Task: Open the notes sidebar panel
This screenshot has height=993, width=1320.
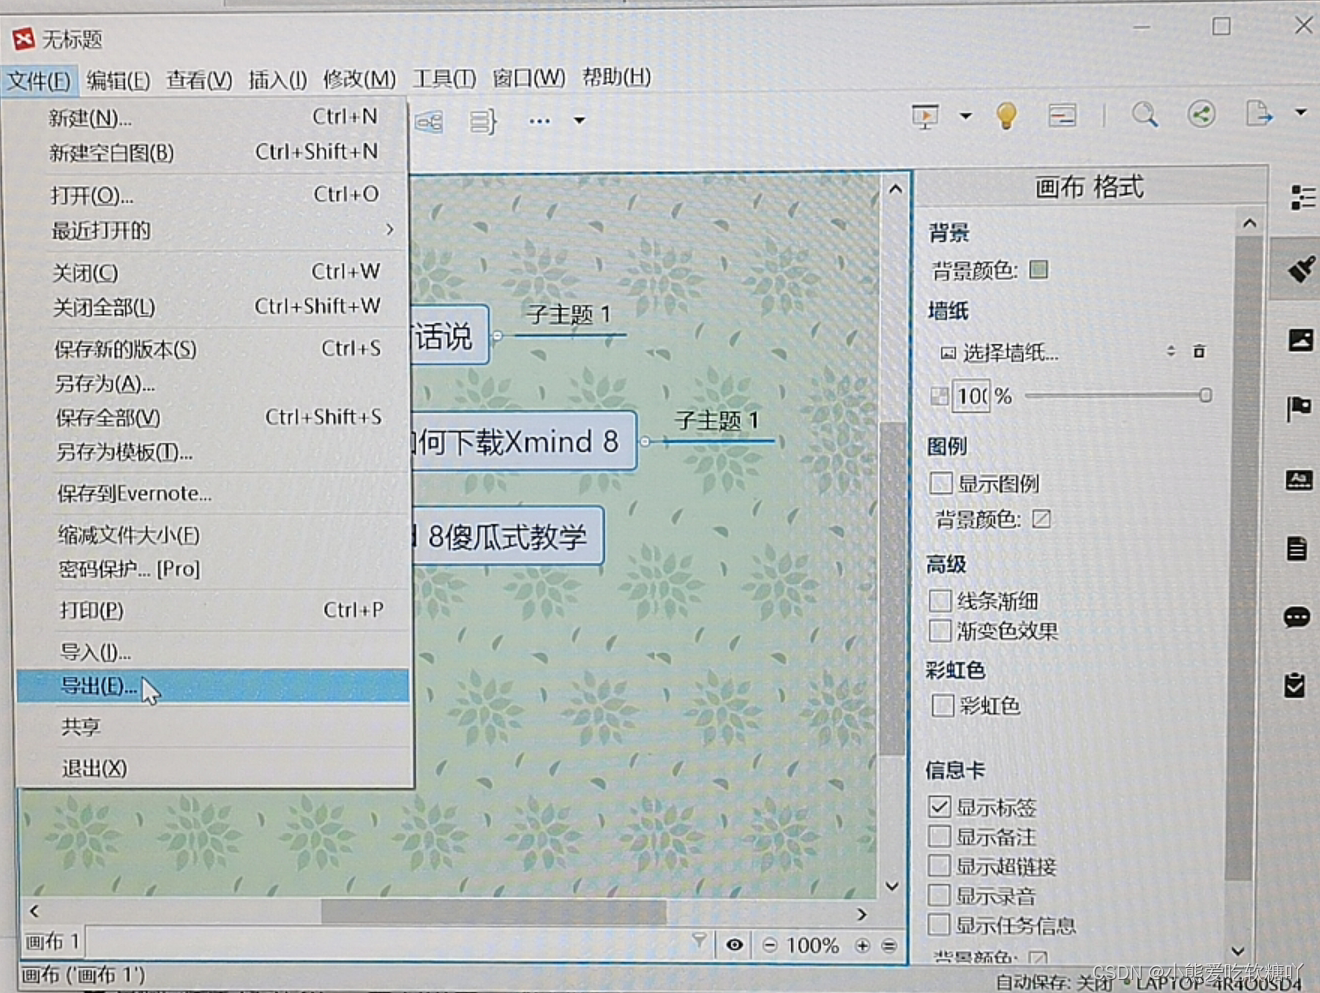Action: [x=1297, y=548]
